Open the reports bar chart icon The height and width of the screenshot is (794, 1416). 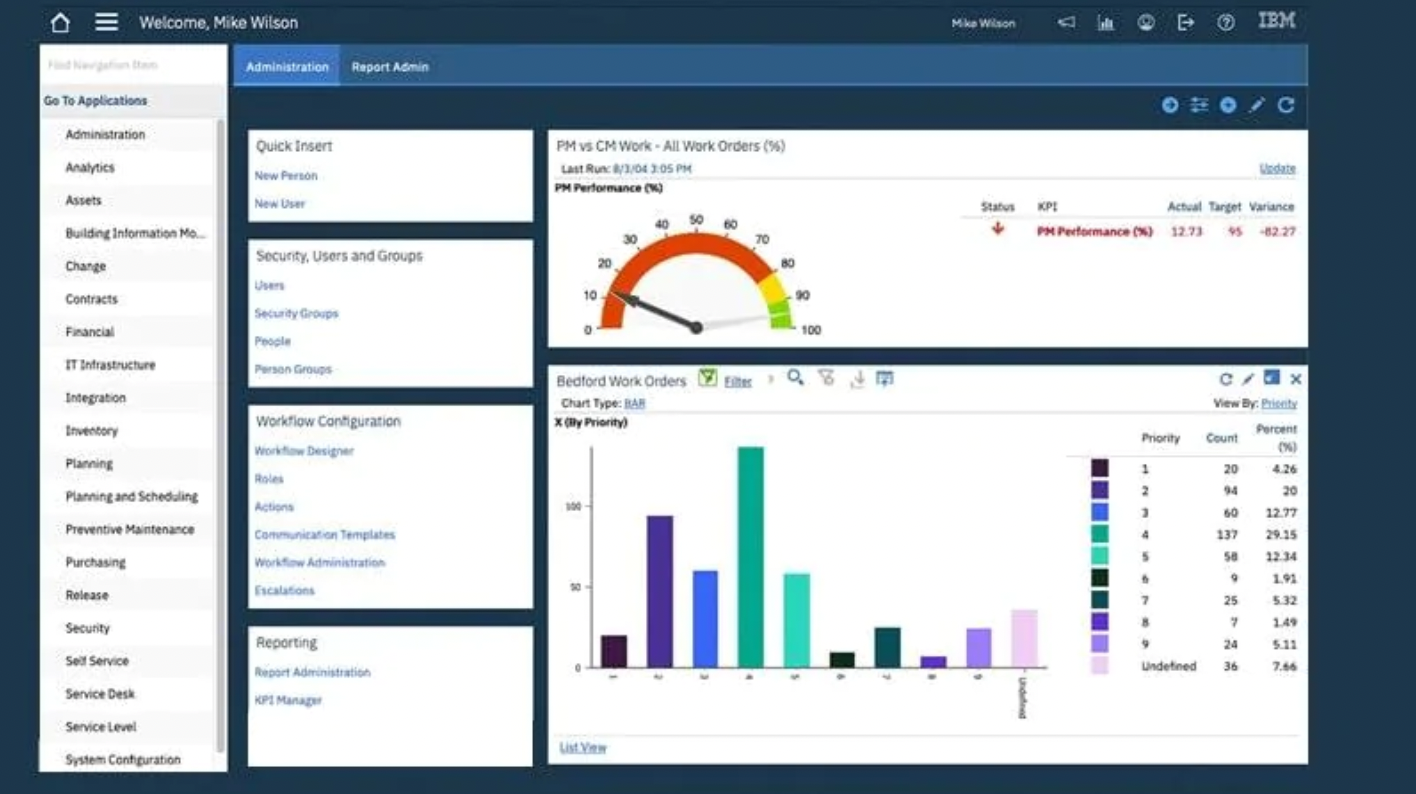tap(1106, 23)
